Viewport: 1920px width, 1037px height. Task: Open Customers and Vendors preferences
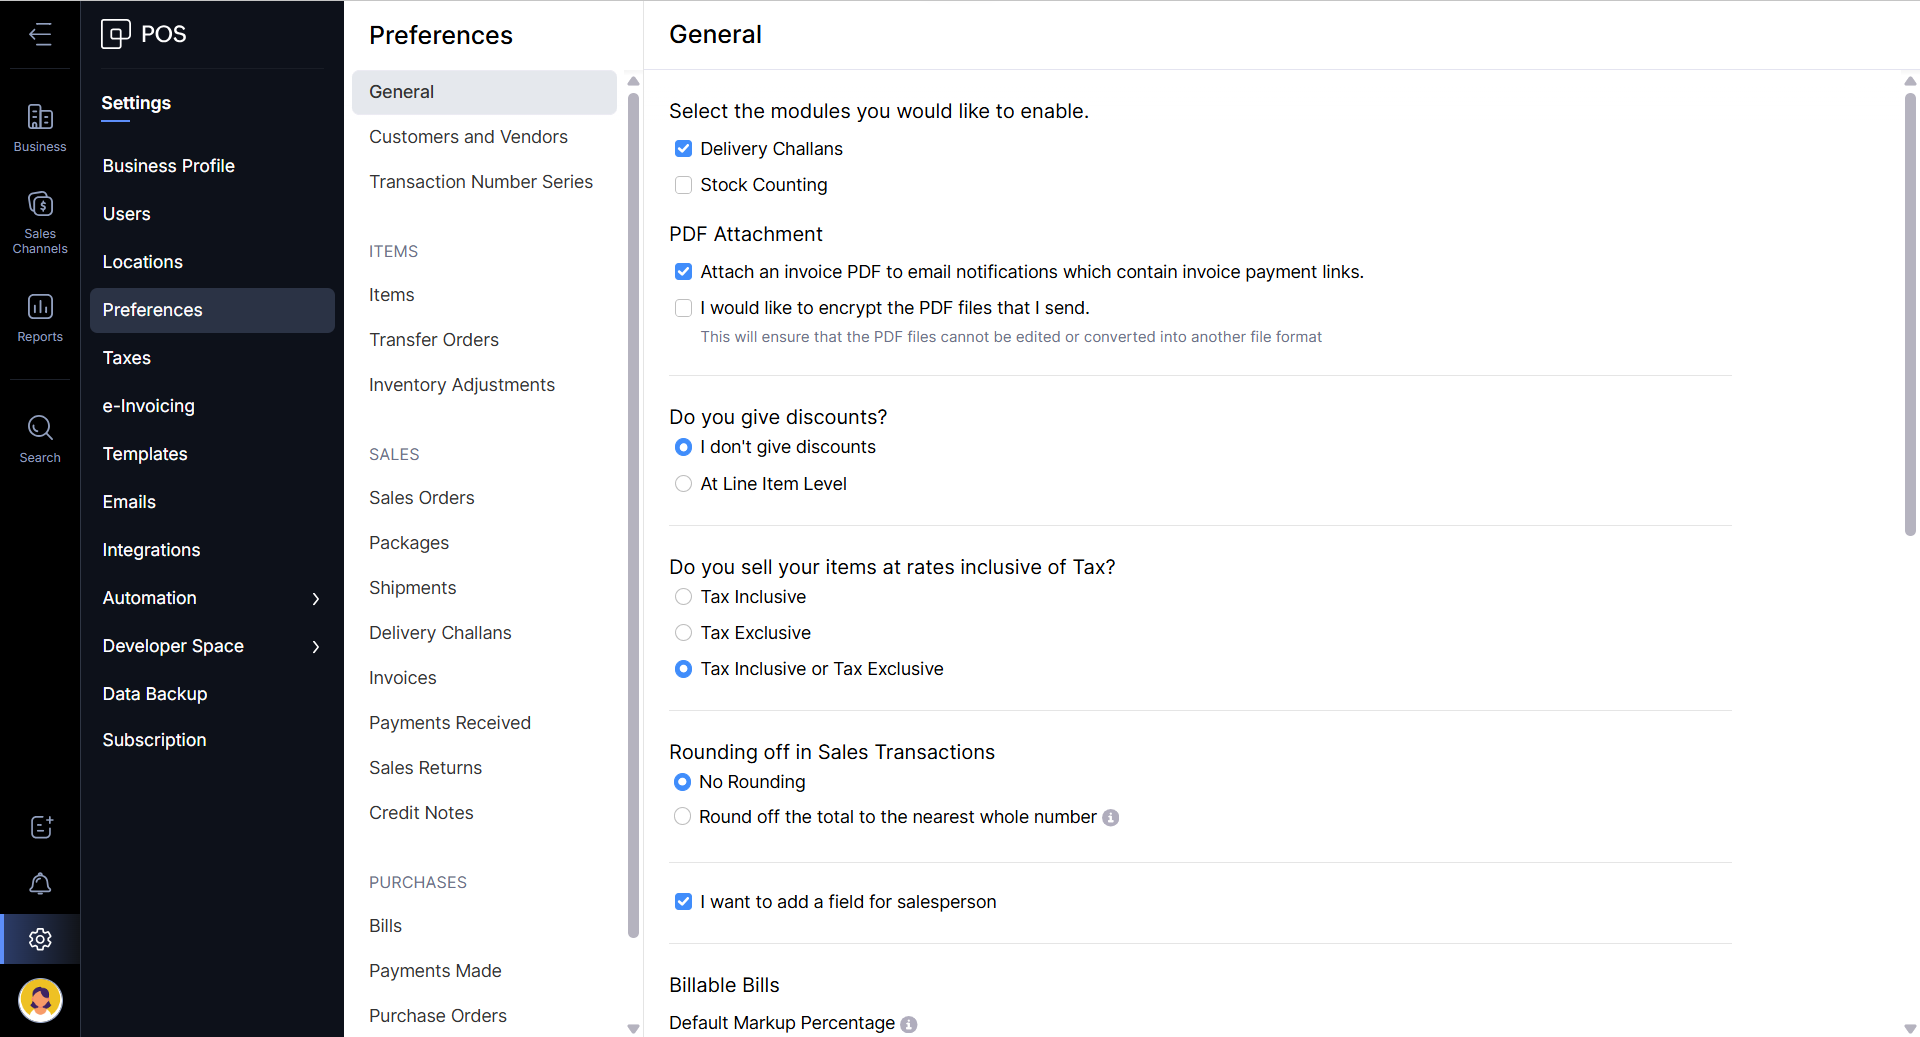(468, 137)
